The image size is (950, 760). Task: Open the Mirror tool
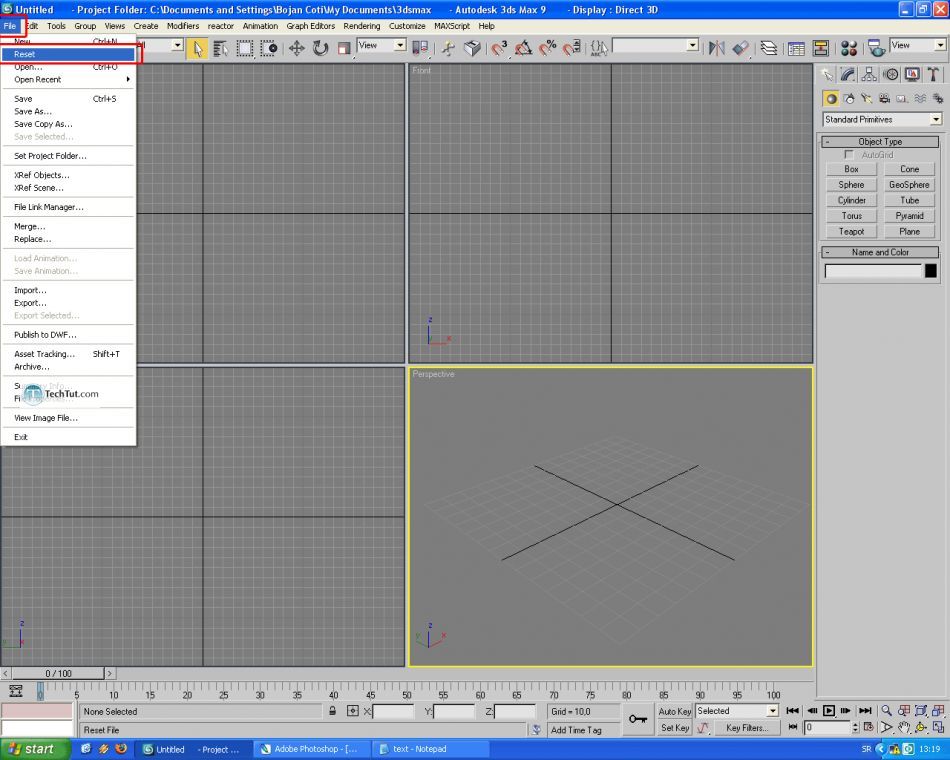pos(716,48)
